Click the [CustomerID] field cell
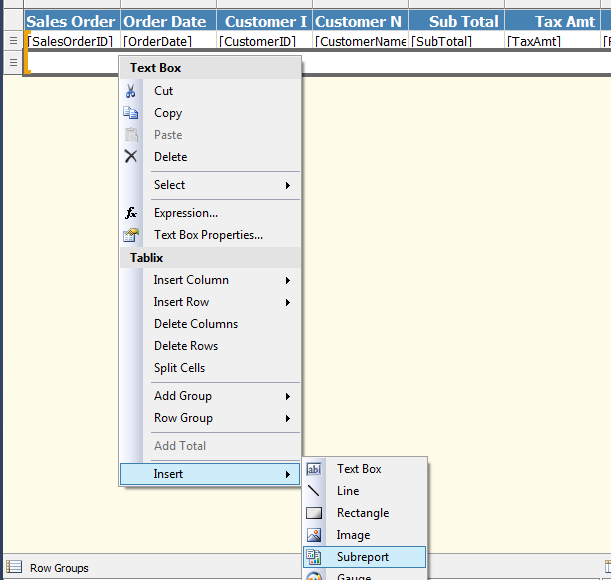The image size is (611, 580). tap(264, 41)
